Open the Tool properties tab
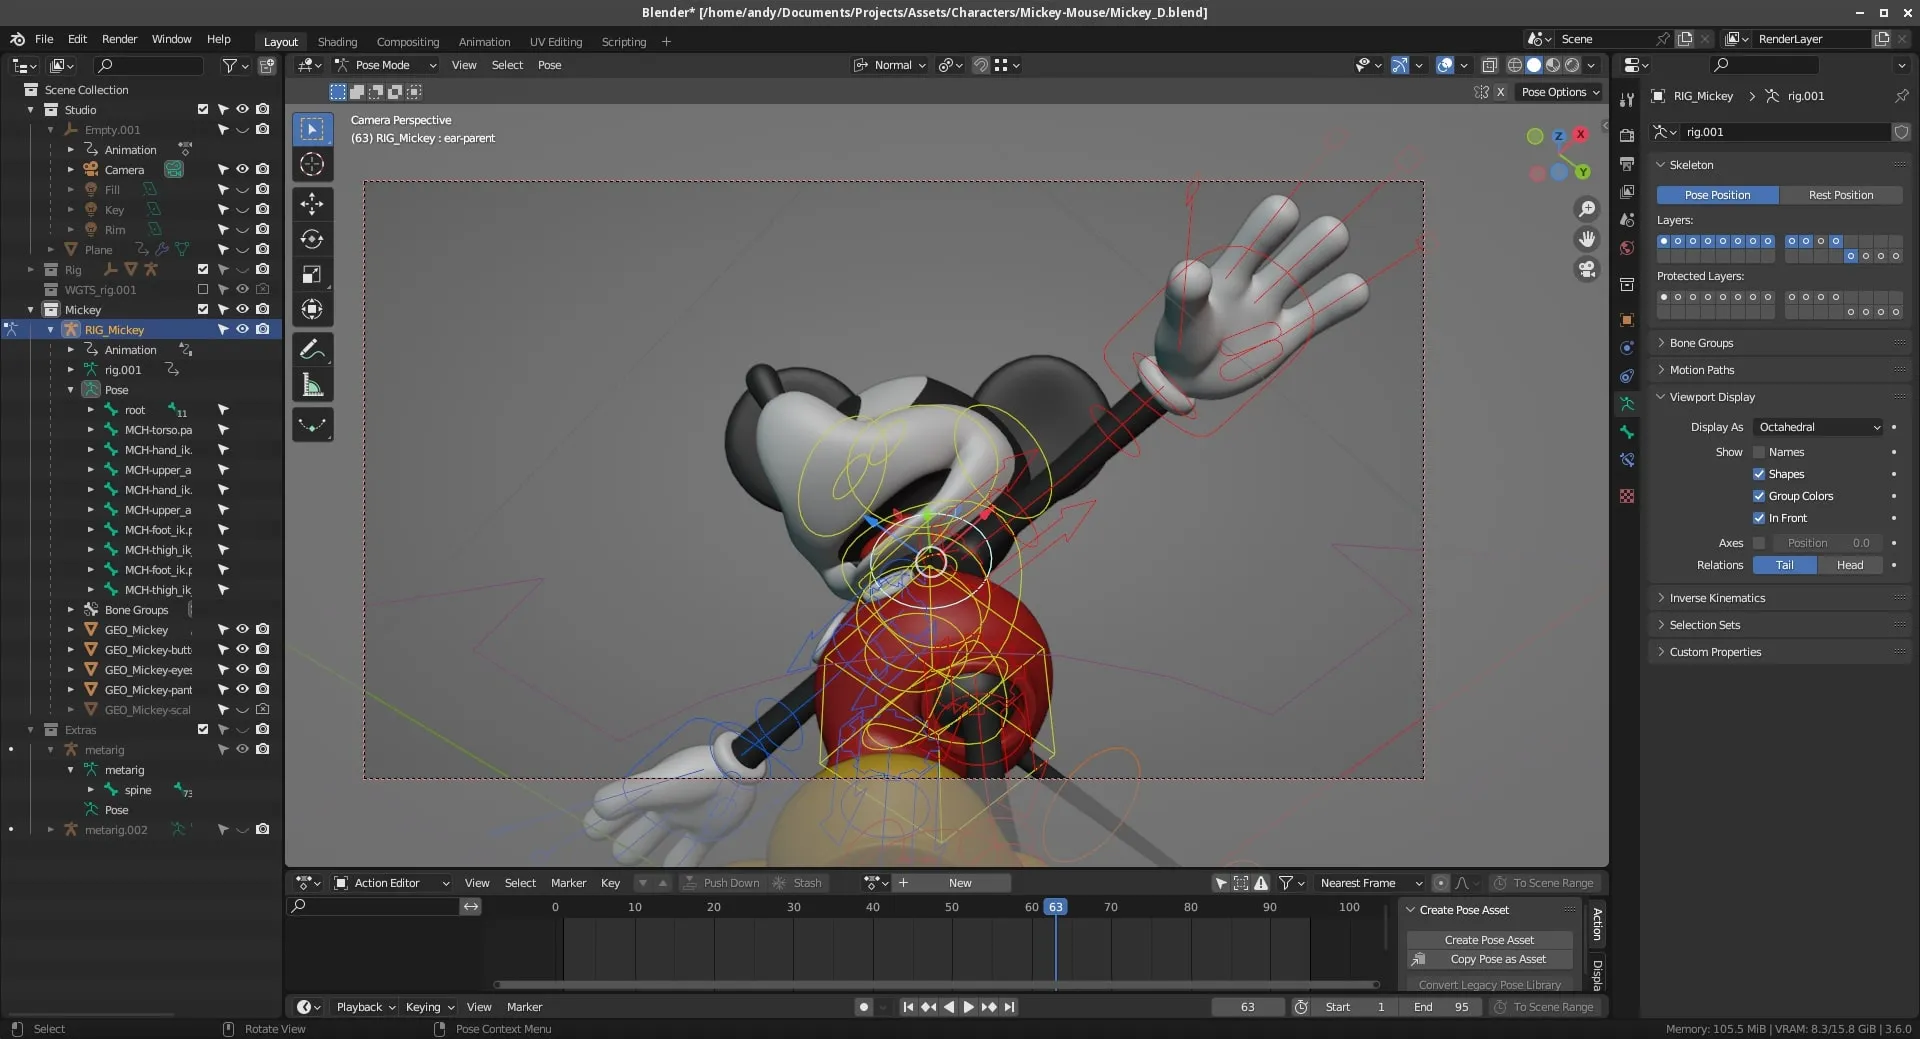 click(1627, 100)
